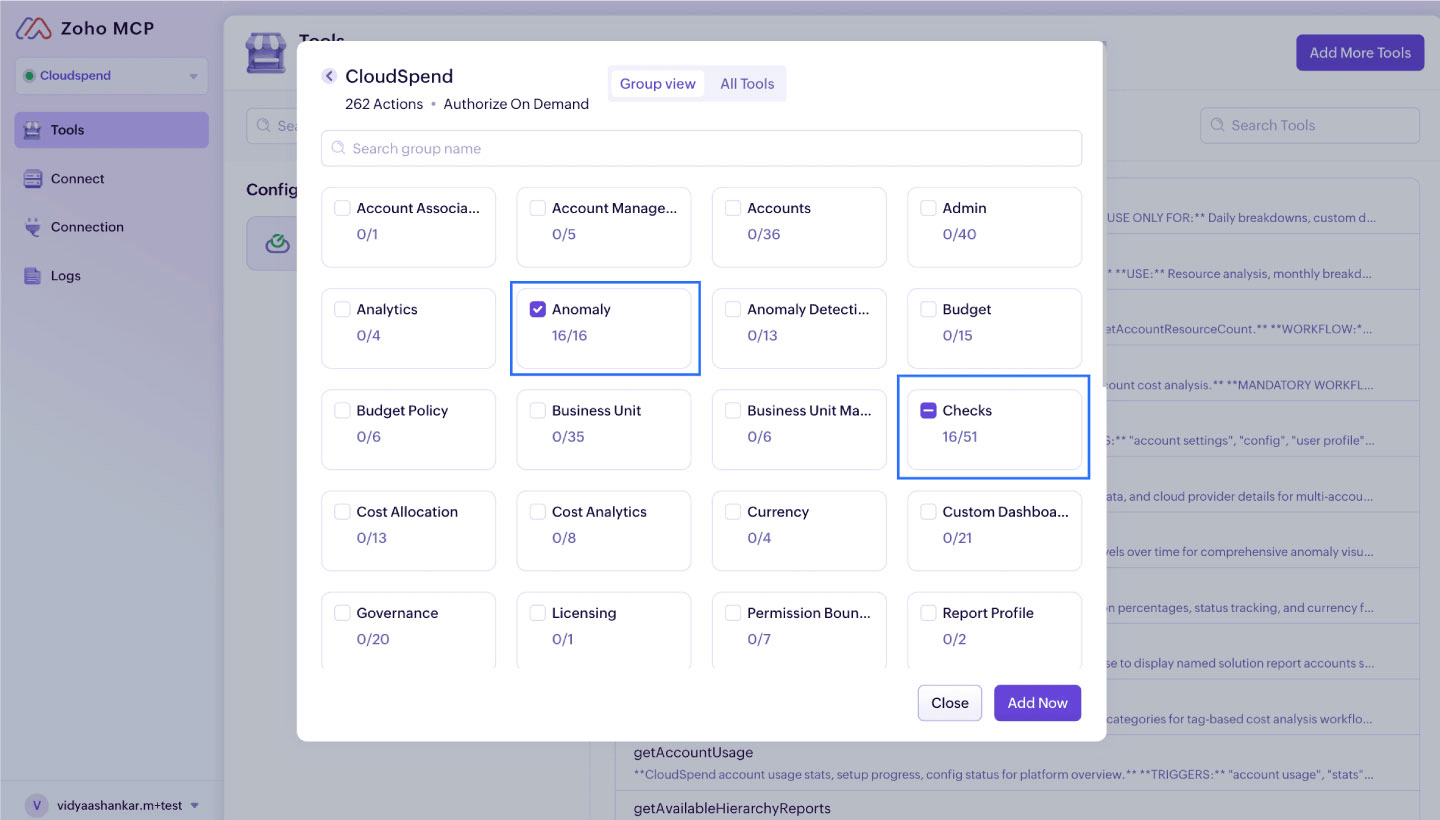The height and width of the screenshot is (820, 1440).
Task: Select the Anomaly Detection group checkbox
Action: click(x=733, y=309)
